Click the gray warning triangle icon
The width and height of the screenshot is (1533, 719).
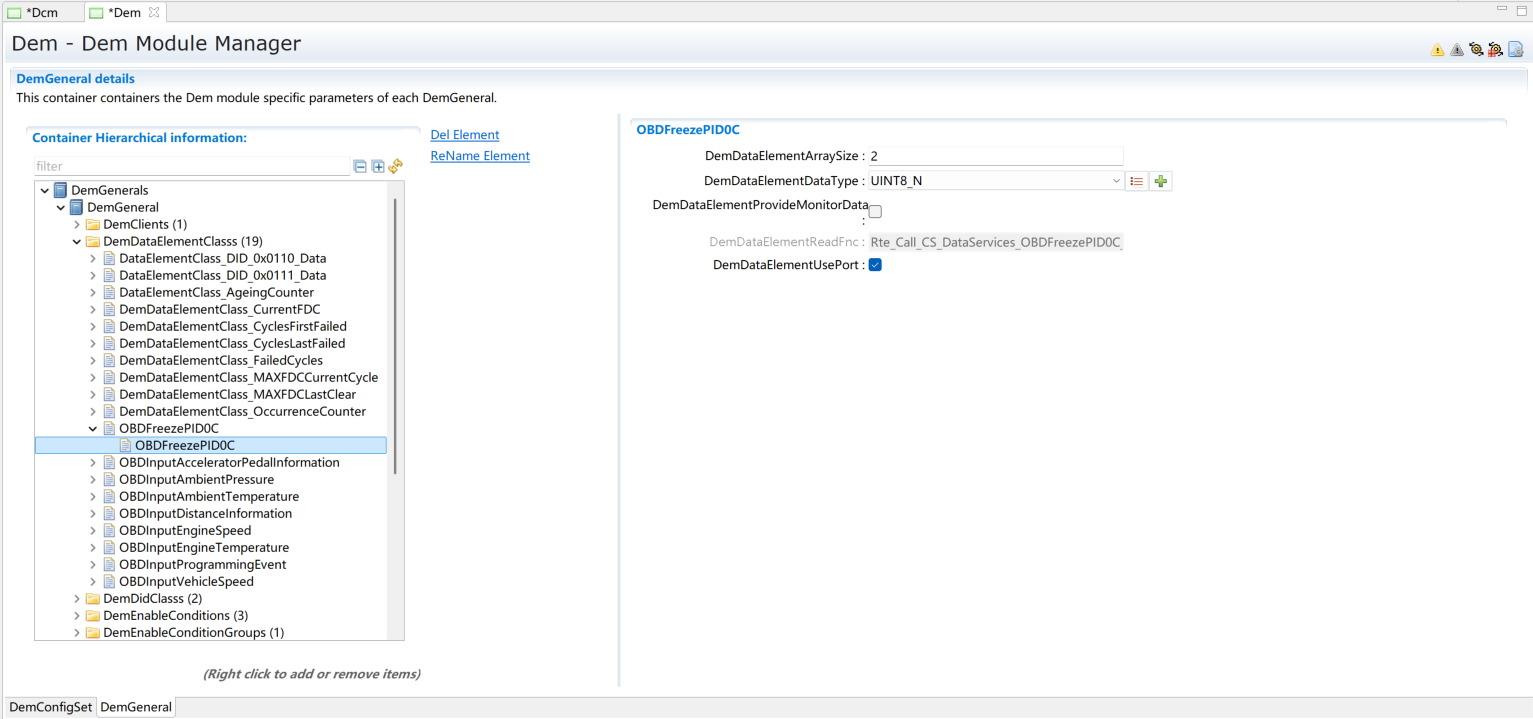tap(1457, 50)
